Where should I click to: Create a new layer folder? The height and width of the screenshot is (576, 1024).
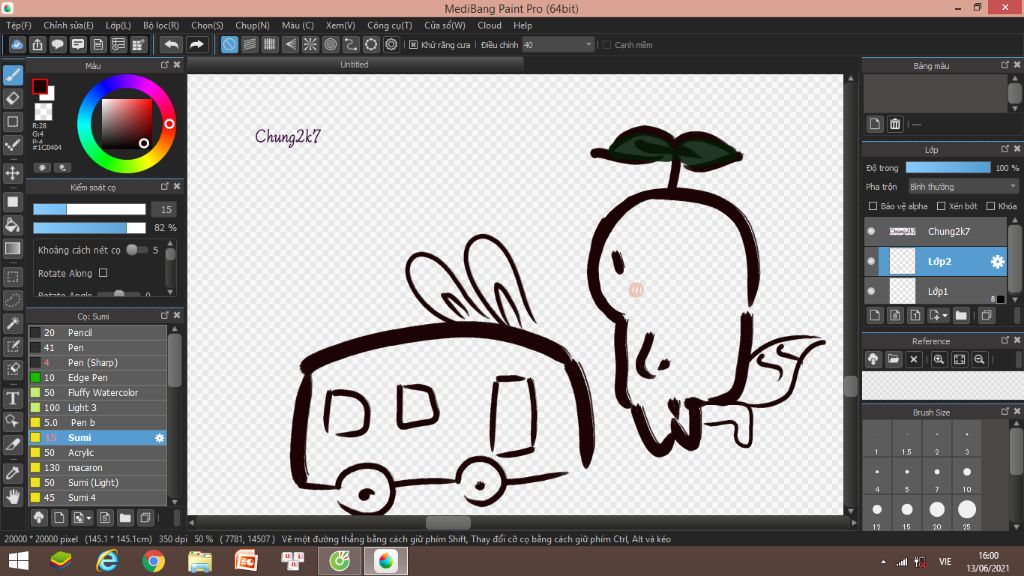point(961,316)
